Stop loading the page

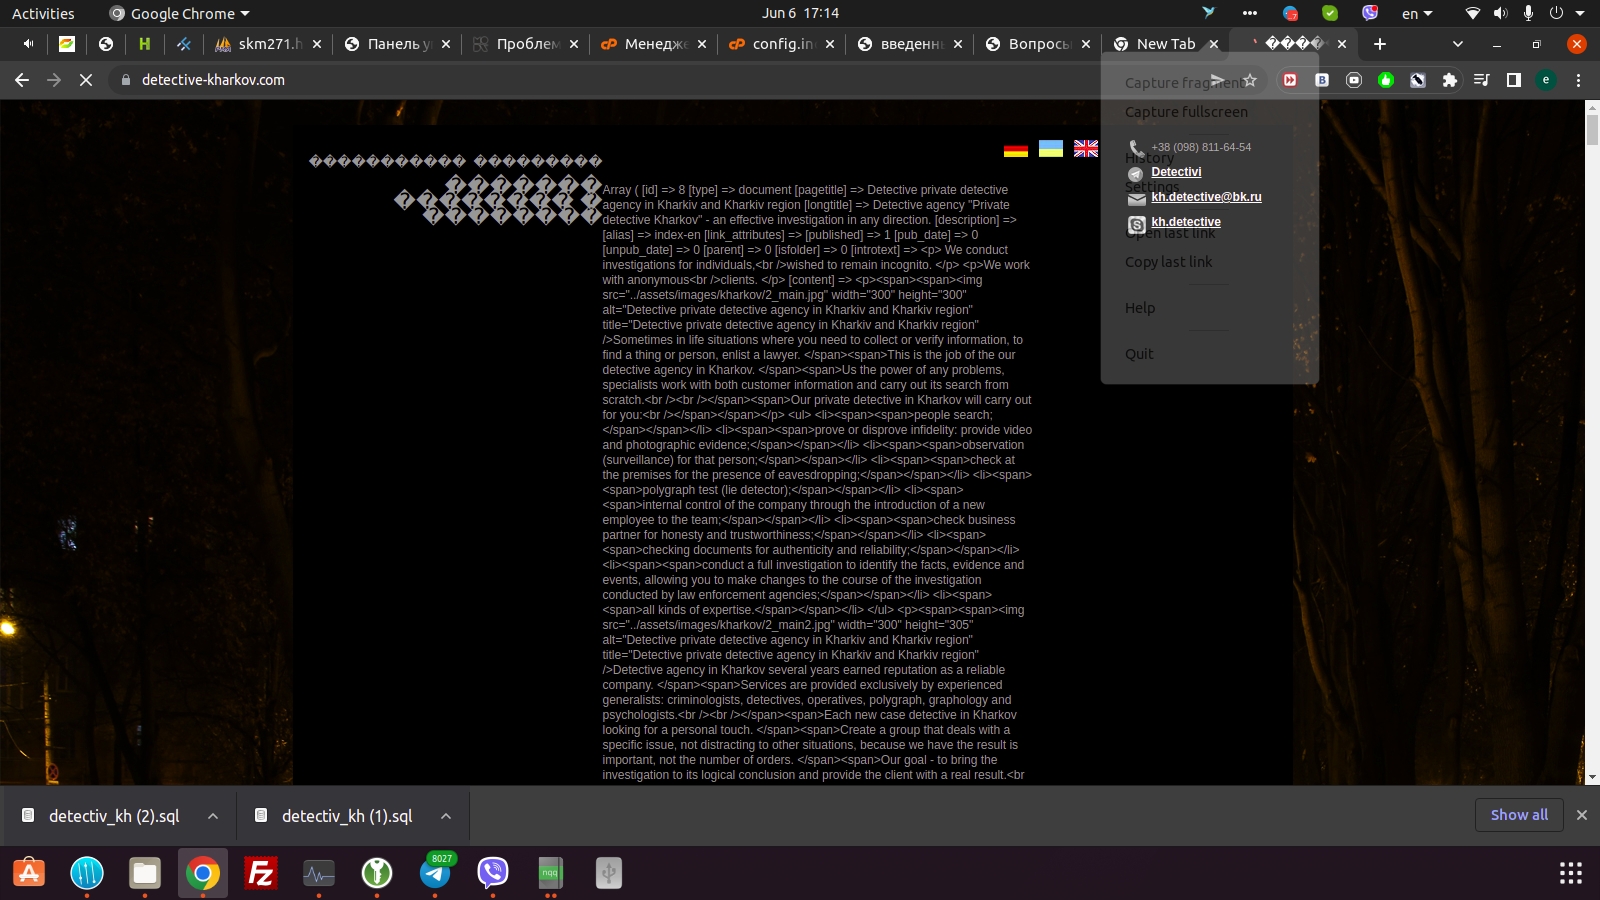point(86,80)
